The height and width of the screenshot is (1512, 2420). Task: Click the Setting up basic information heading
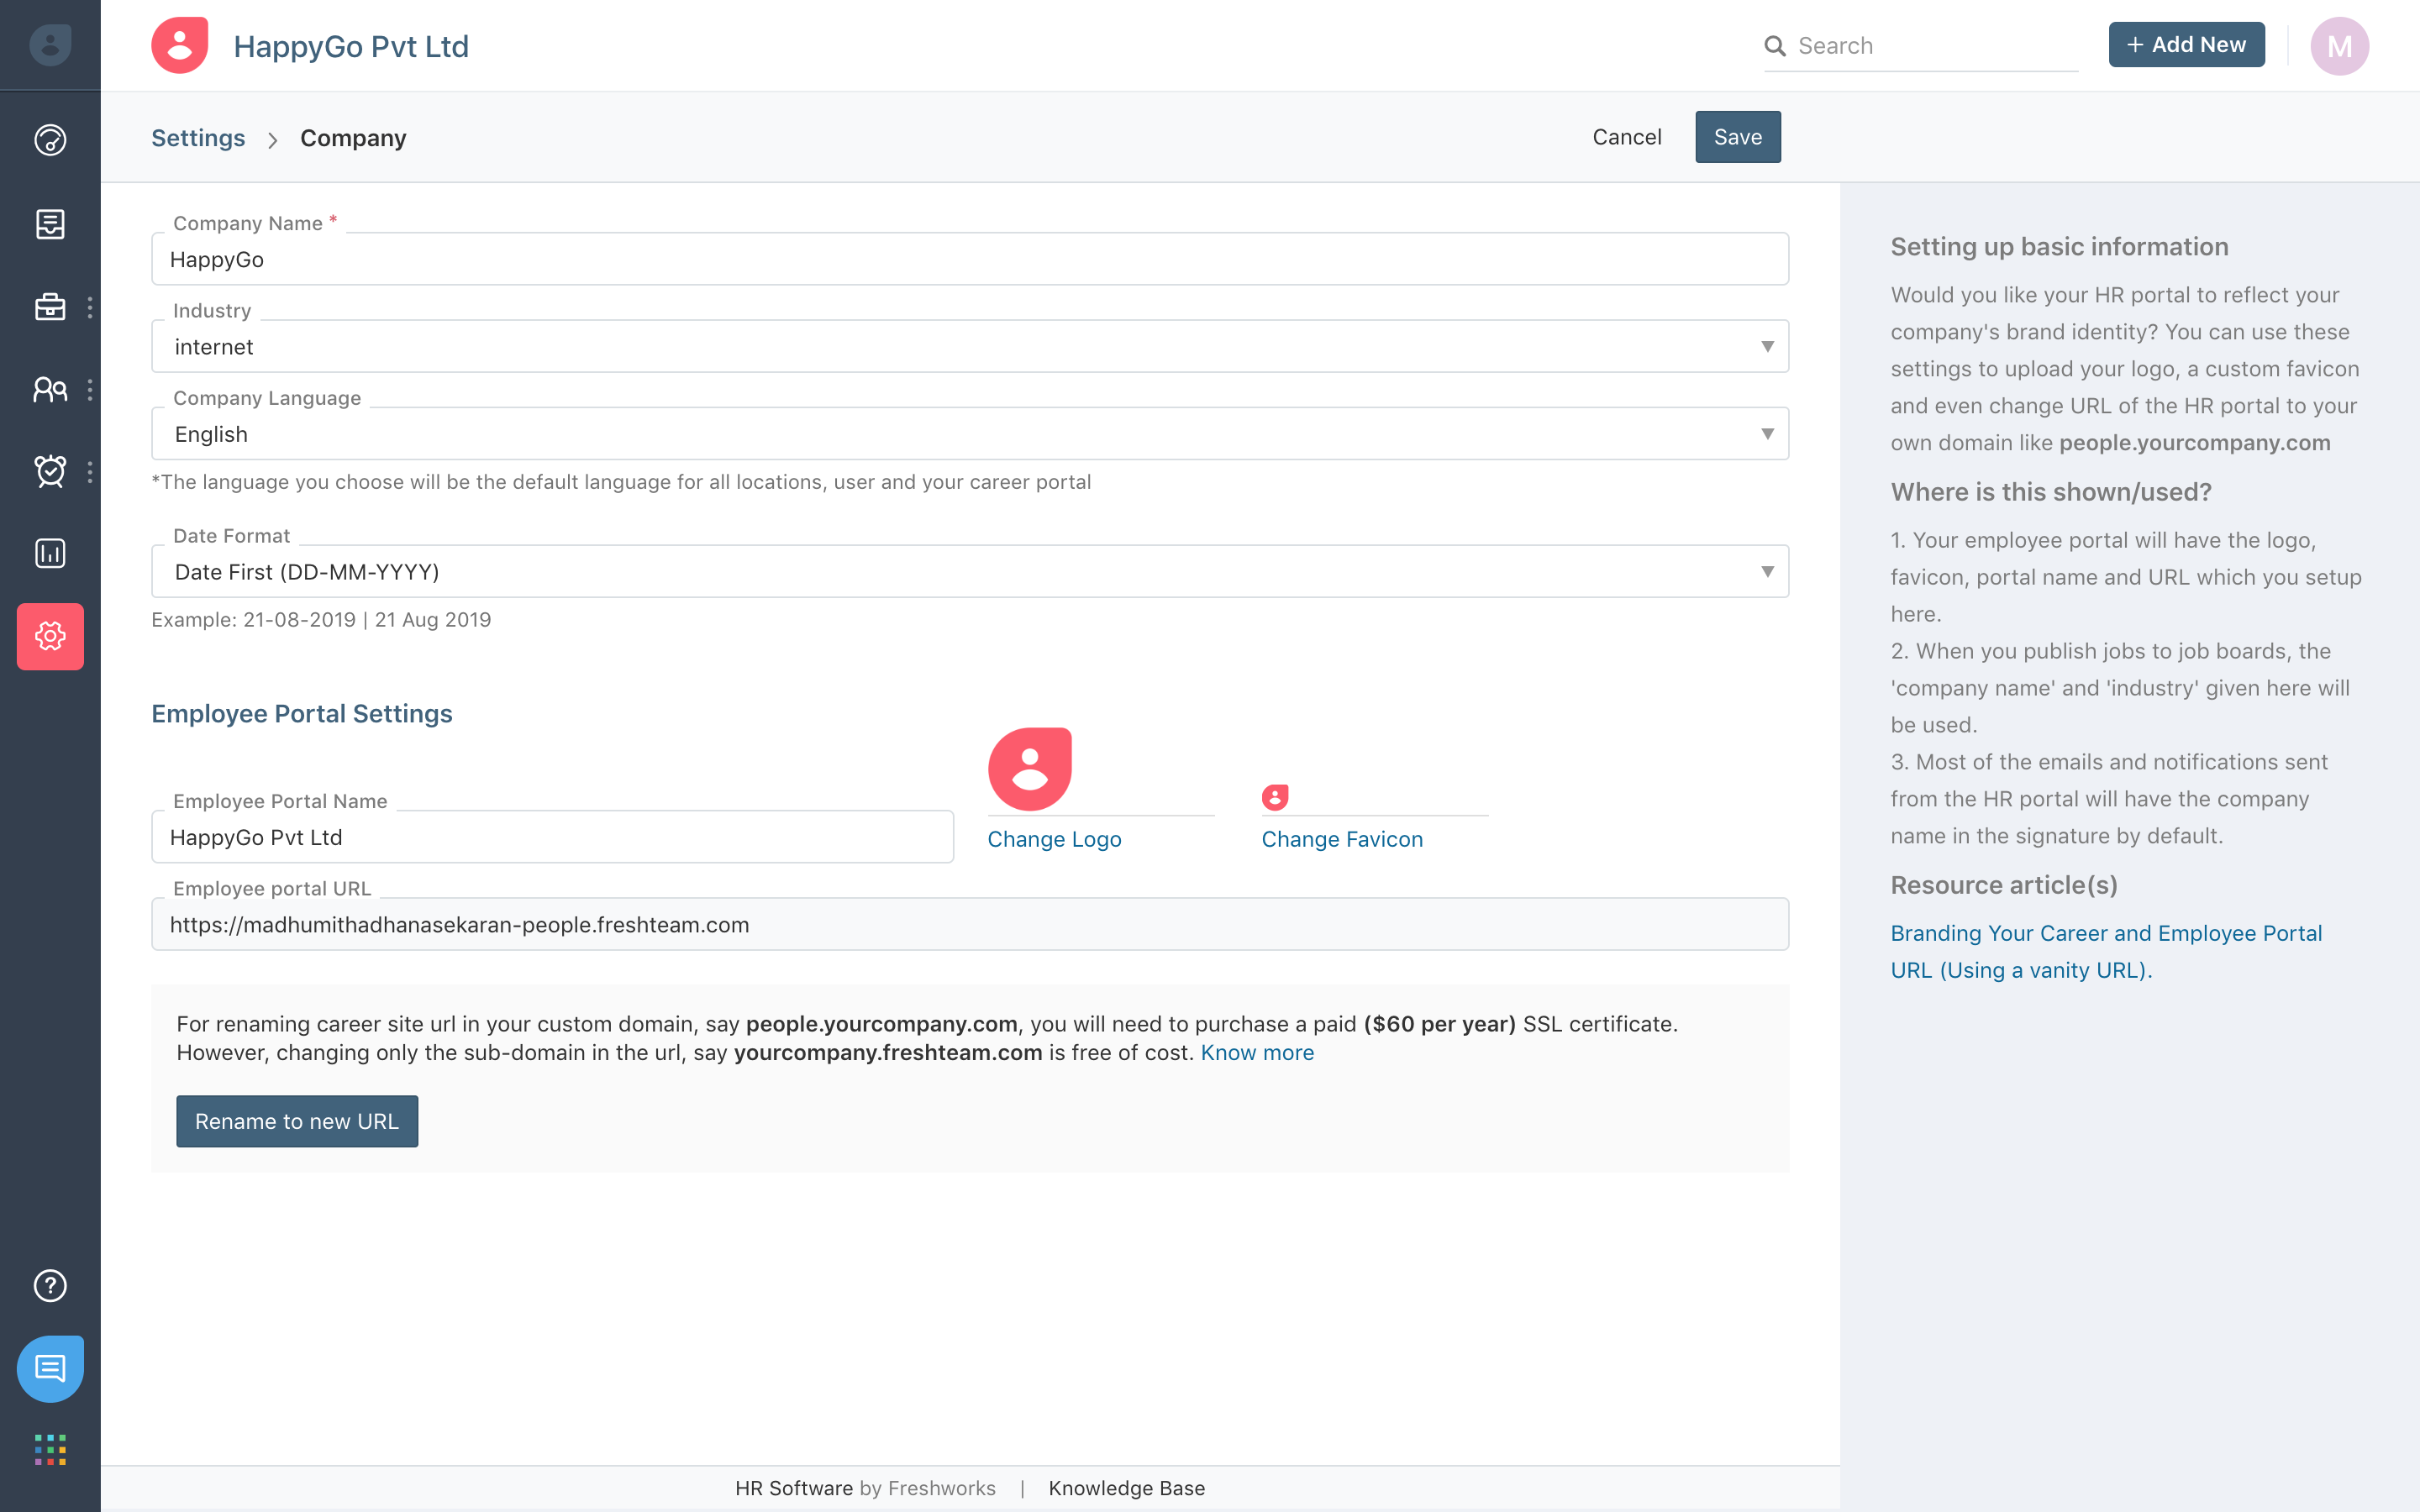2059,247
